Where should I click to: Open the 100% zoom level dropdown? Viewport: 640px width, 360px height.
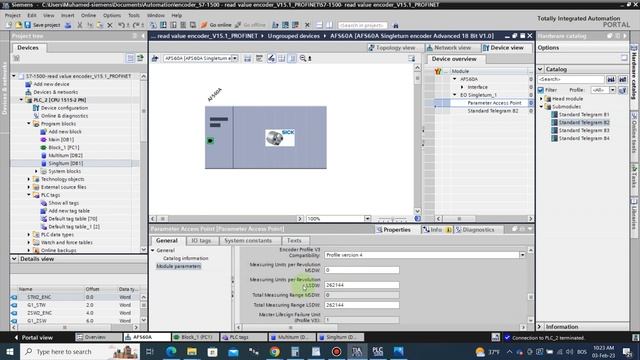367,219
